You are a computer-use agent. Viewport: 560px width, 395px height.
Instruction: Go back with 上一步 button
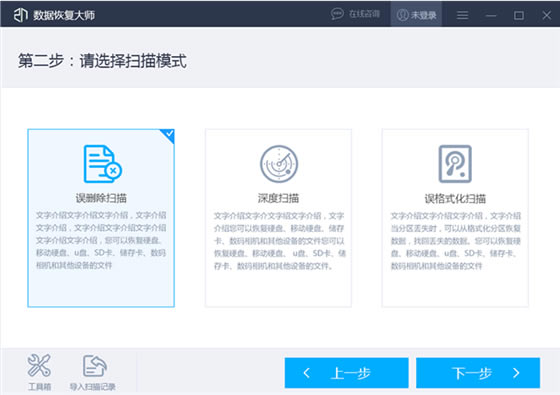[x=346, y=373]
